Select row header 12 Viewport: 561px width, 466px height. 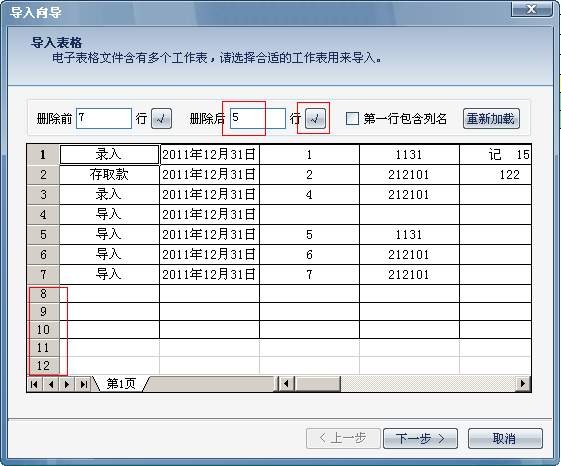pos(43,365)
